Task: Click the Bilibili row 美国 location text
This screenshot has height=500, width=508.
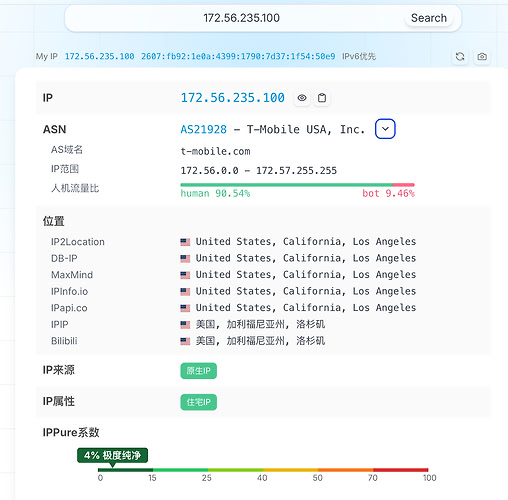Action: [260, 341]
